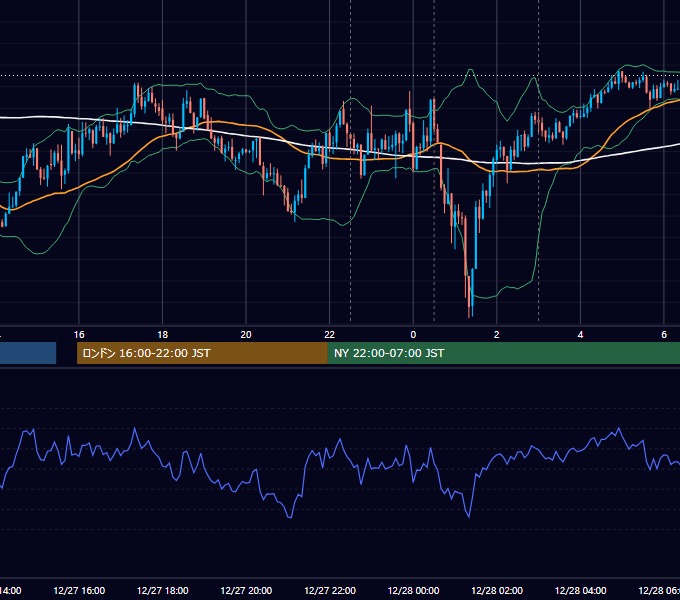
Task: Select the blue session bar before London
Action: pos(28,353)
